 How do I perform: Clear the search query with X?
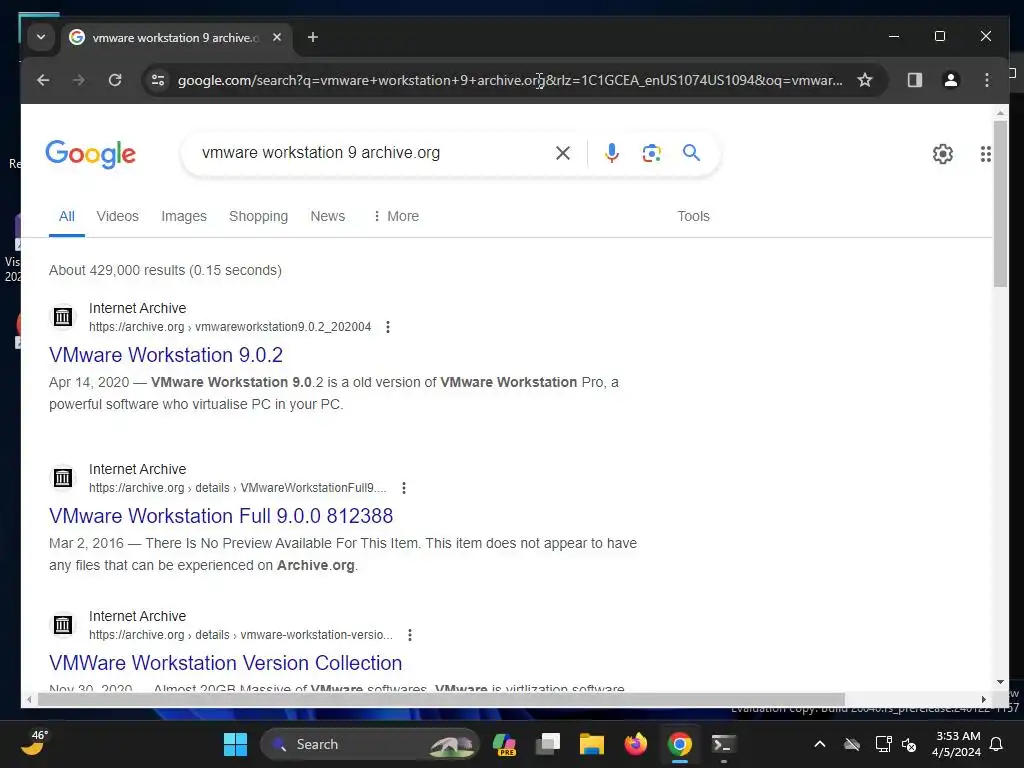click(562, 153)
